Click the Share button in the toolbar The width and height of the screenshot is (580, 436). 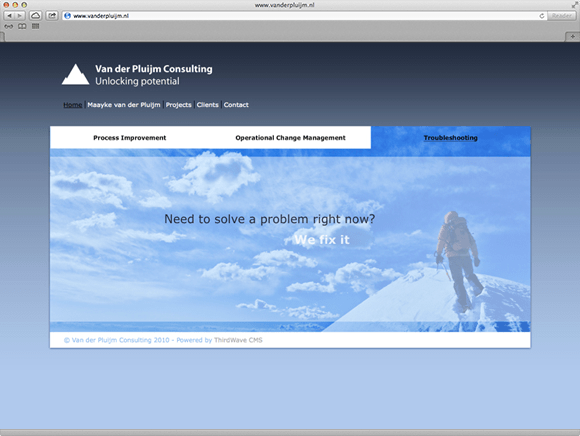(52, 16)
